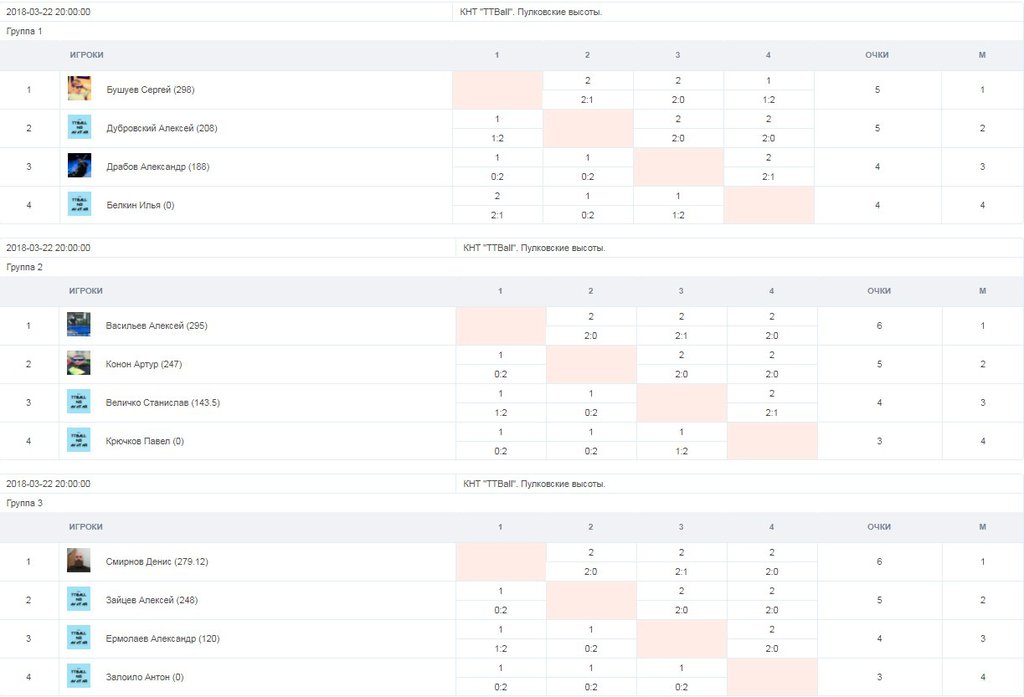The width and height of the screenshot is (1024, 697).
Task: Click Белкин Илья's placeholder avatar icon
Action: pyautogui.click(x=79, y=204)
